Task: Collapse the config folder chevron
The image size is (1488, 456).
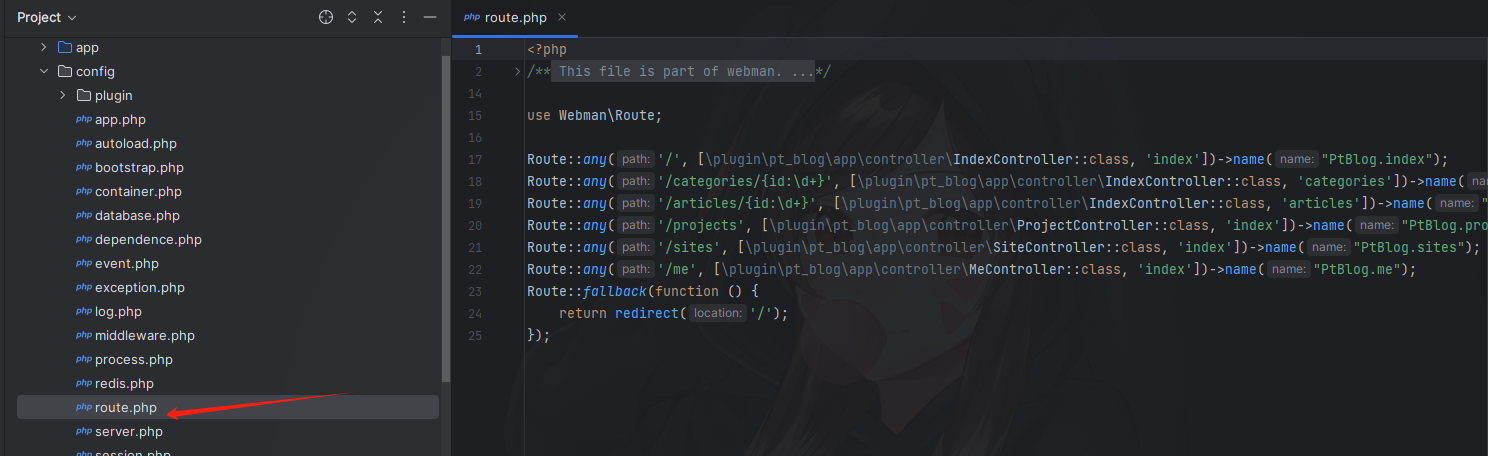Action: (43, 71)
